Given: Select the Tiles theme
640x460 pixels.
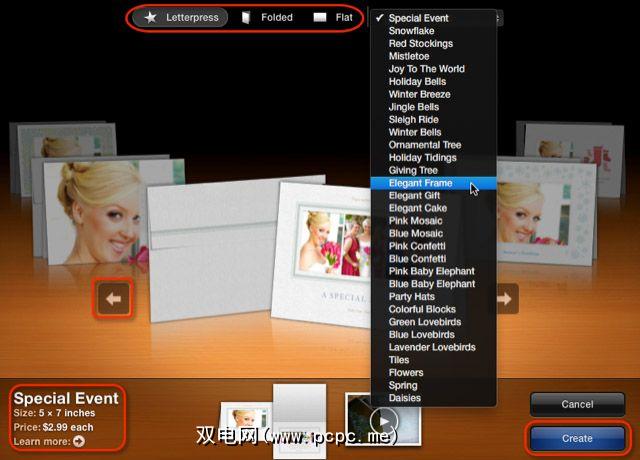Looking at the screenshot, I should pyautogui.click(x=433, y=360).
